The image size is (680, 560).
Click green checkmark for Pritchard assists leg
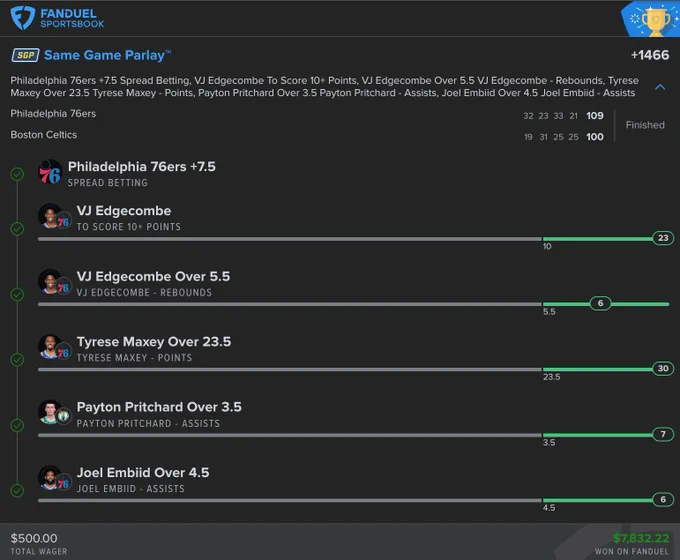(x=17, y=425)
